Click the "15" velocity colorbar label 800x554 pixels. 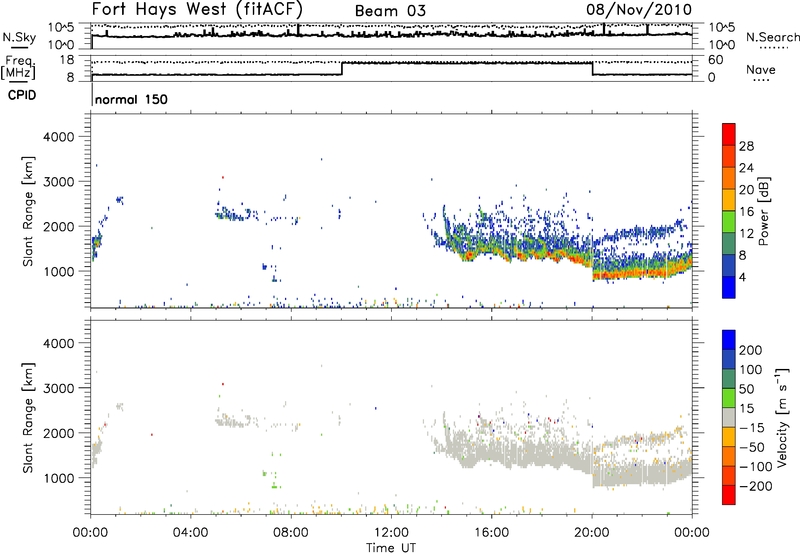[746, 409]
